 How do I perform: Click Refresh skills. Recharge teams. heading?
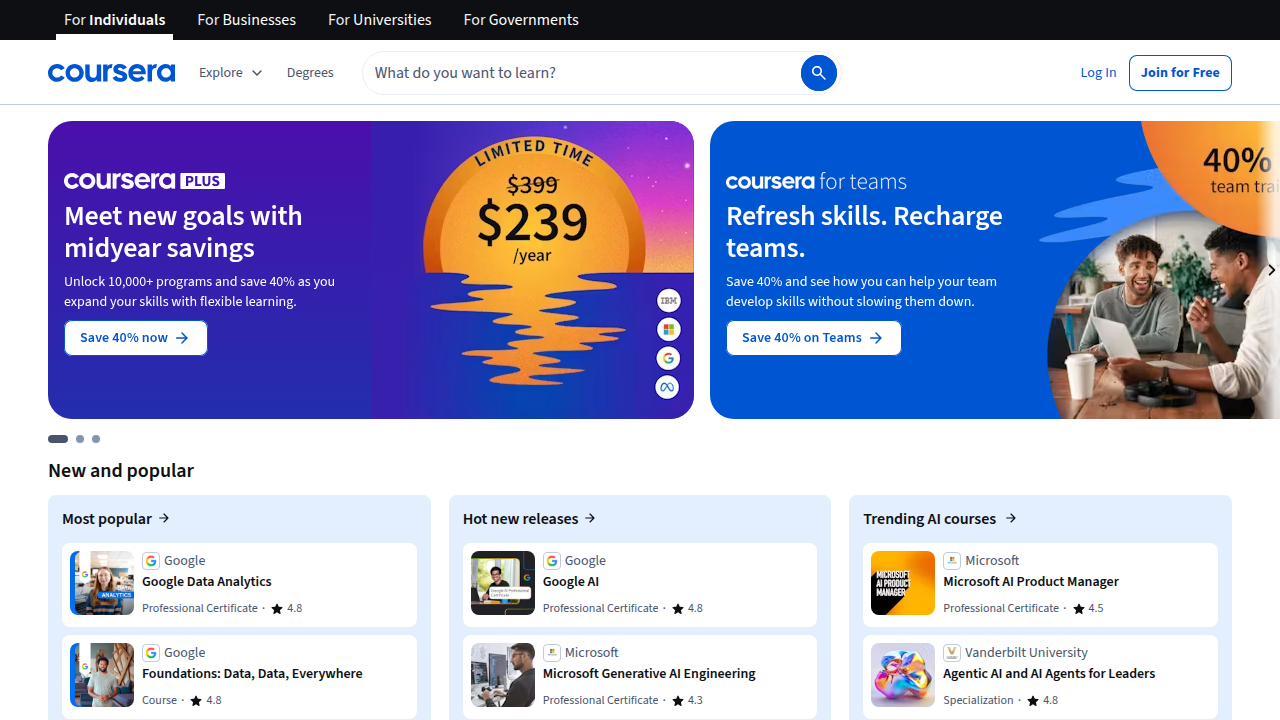864,232
